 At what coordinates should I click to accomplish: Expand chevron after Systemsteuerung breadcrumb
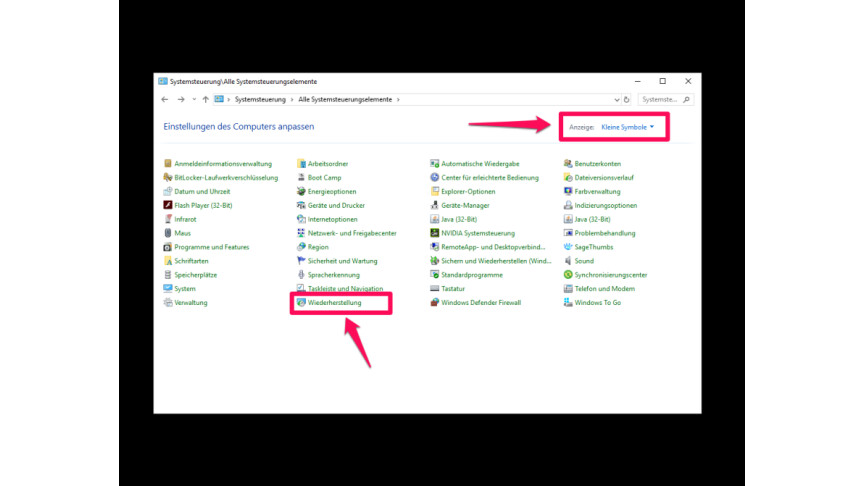point(292,100)
